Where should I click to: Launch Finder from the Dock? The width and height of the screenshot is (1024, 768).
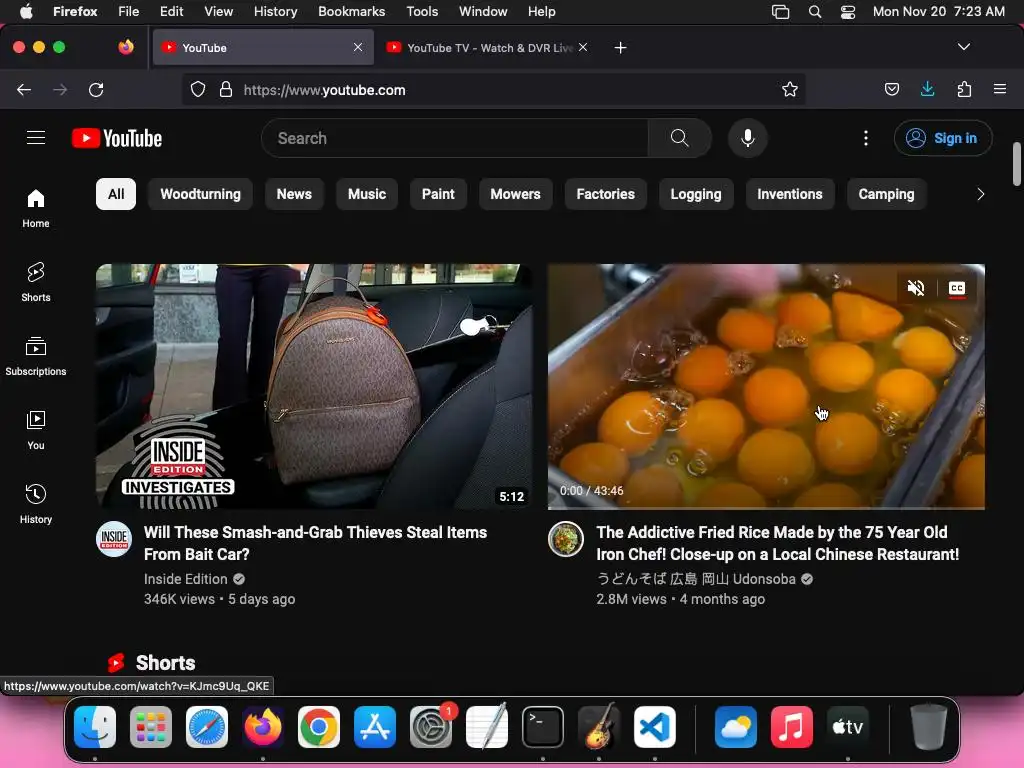pos(95,726)
